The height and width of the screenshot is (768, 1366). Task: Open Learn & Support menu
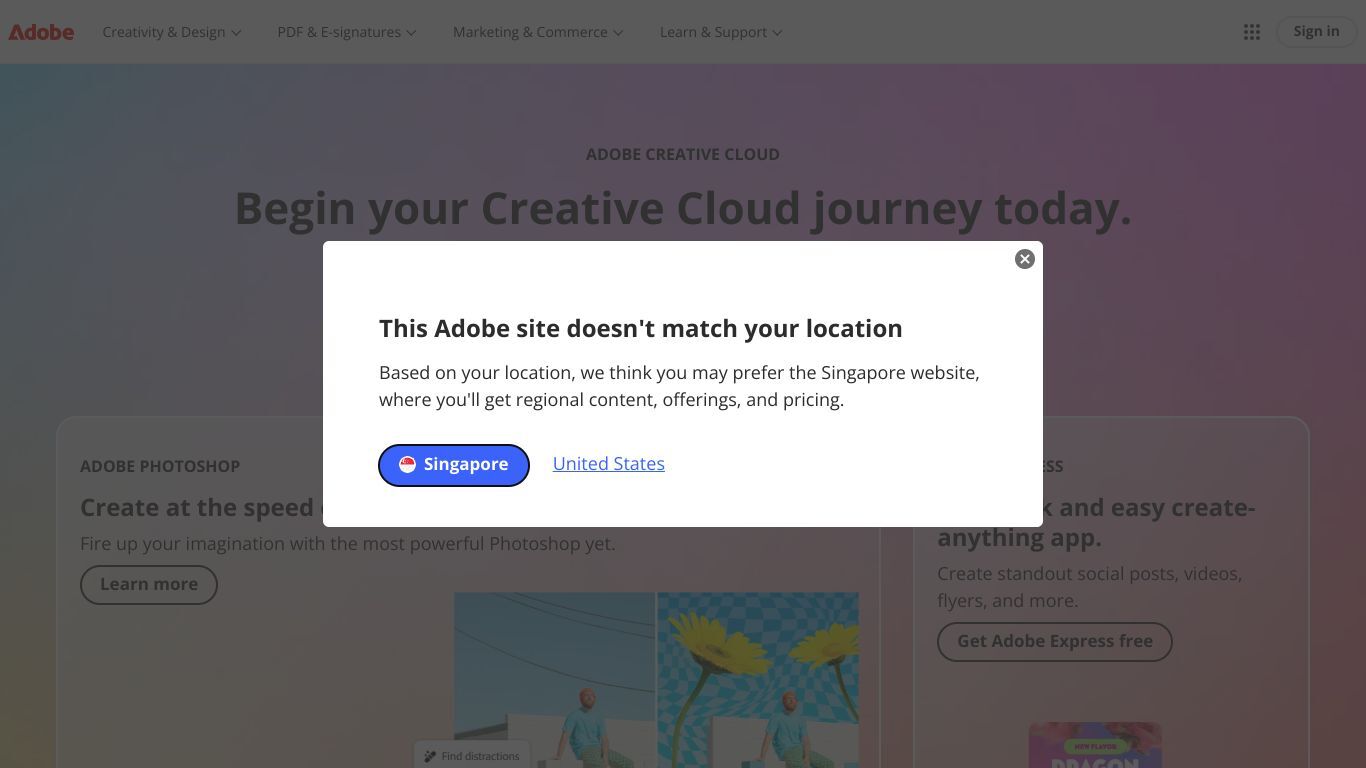coord(721,32)
